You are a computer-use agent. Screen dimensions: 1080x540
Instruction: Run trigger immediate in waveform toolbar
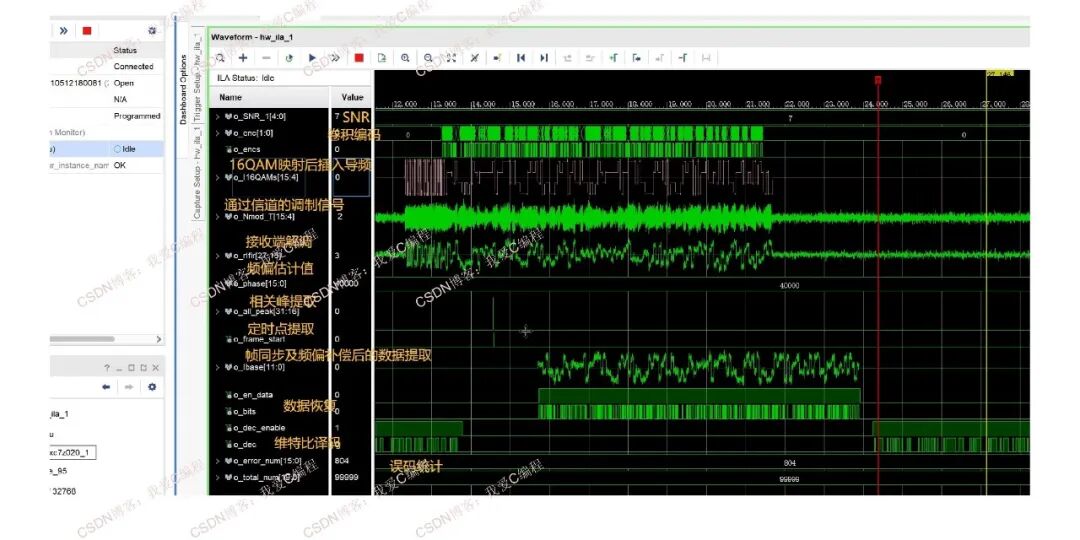point(335,58)
